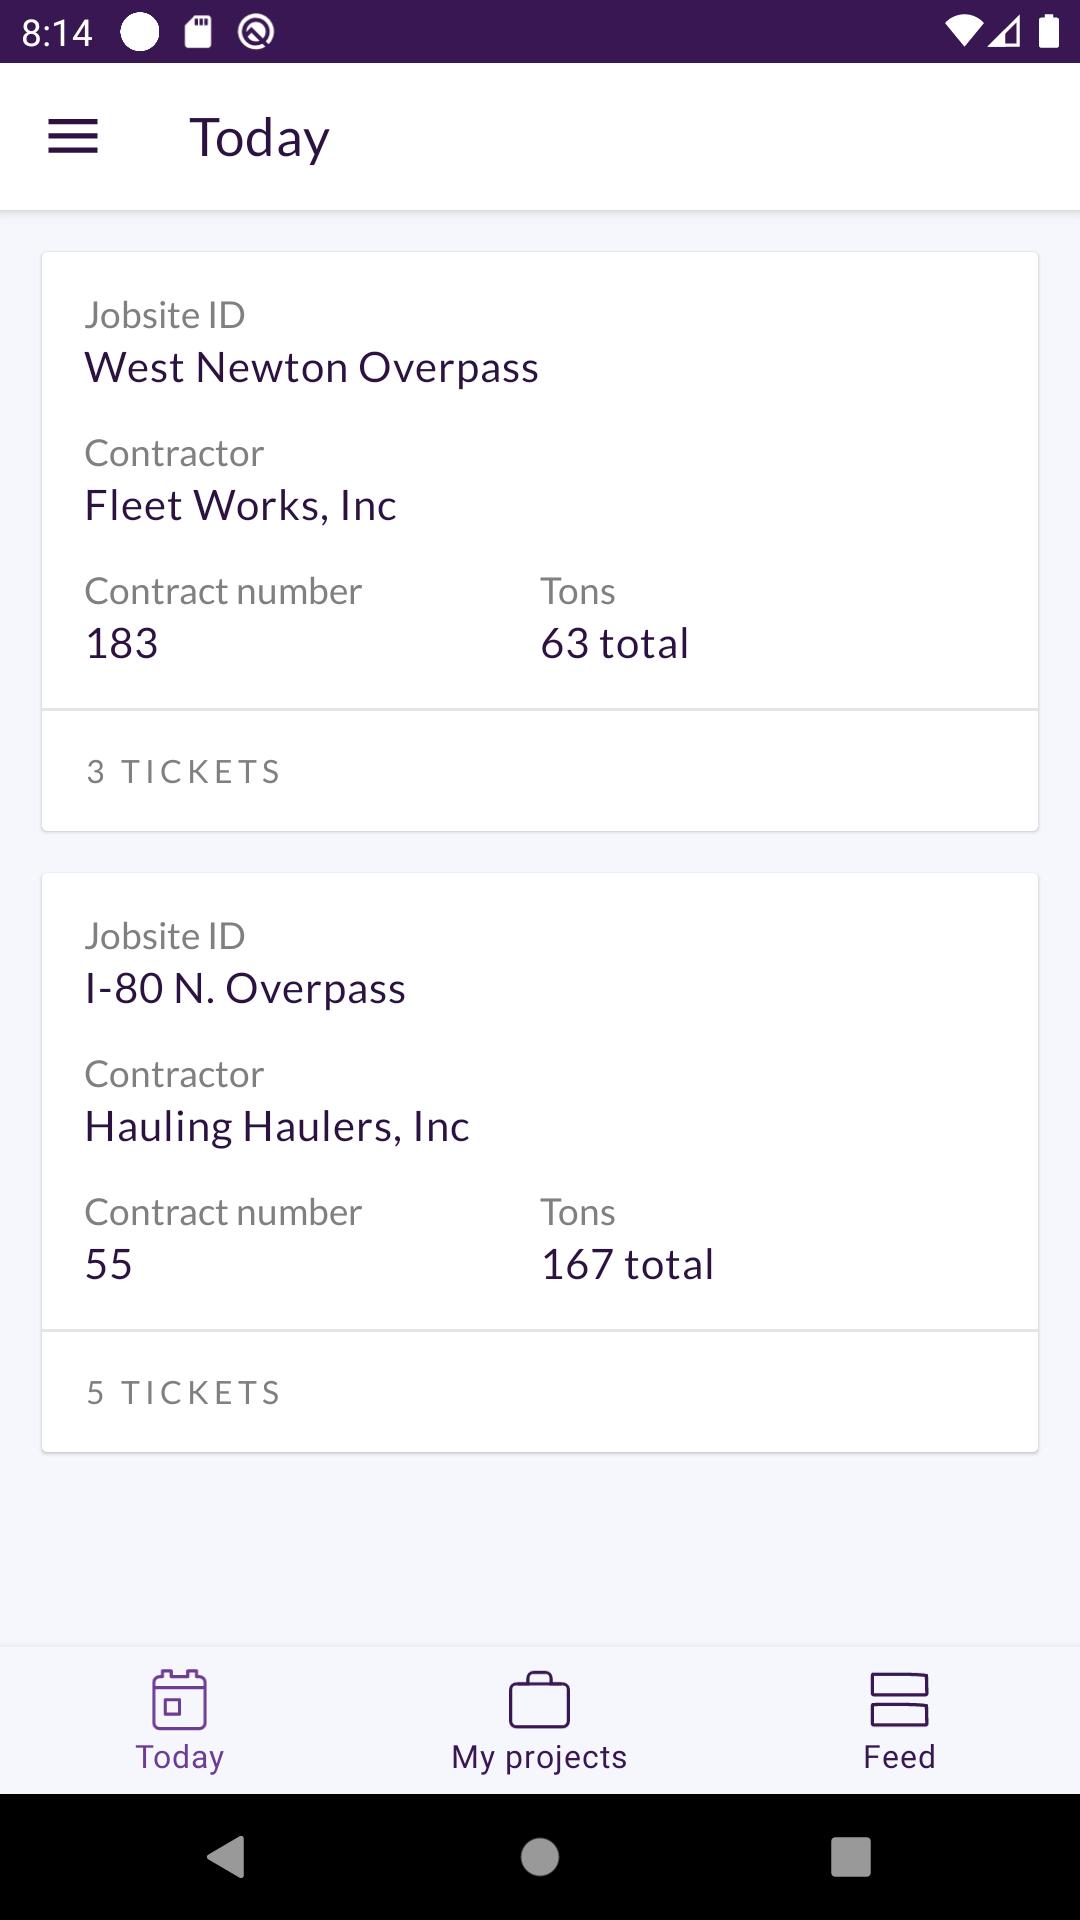Viewport: 1080px width, 1920px height.
Task: Open the 3 TICKETS link
Action: pos(184,772)
